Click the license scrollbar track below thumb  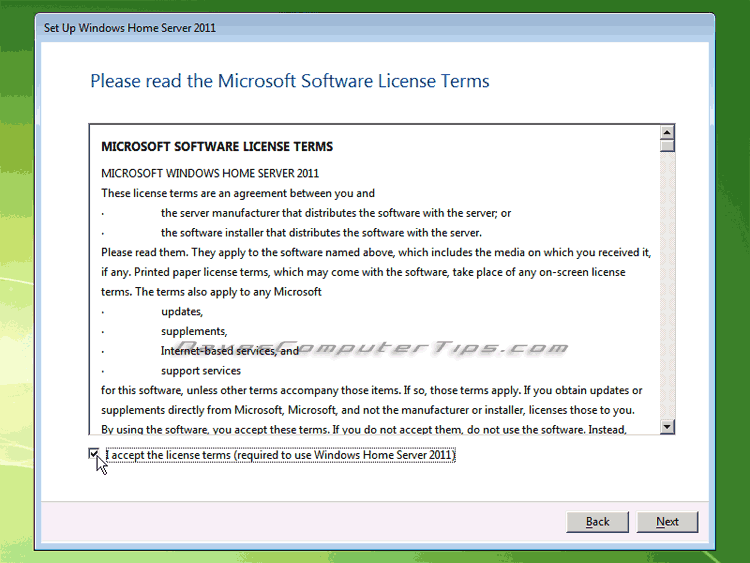click(667, 287)
